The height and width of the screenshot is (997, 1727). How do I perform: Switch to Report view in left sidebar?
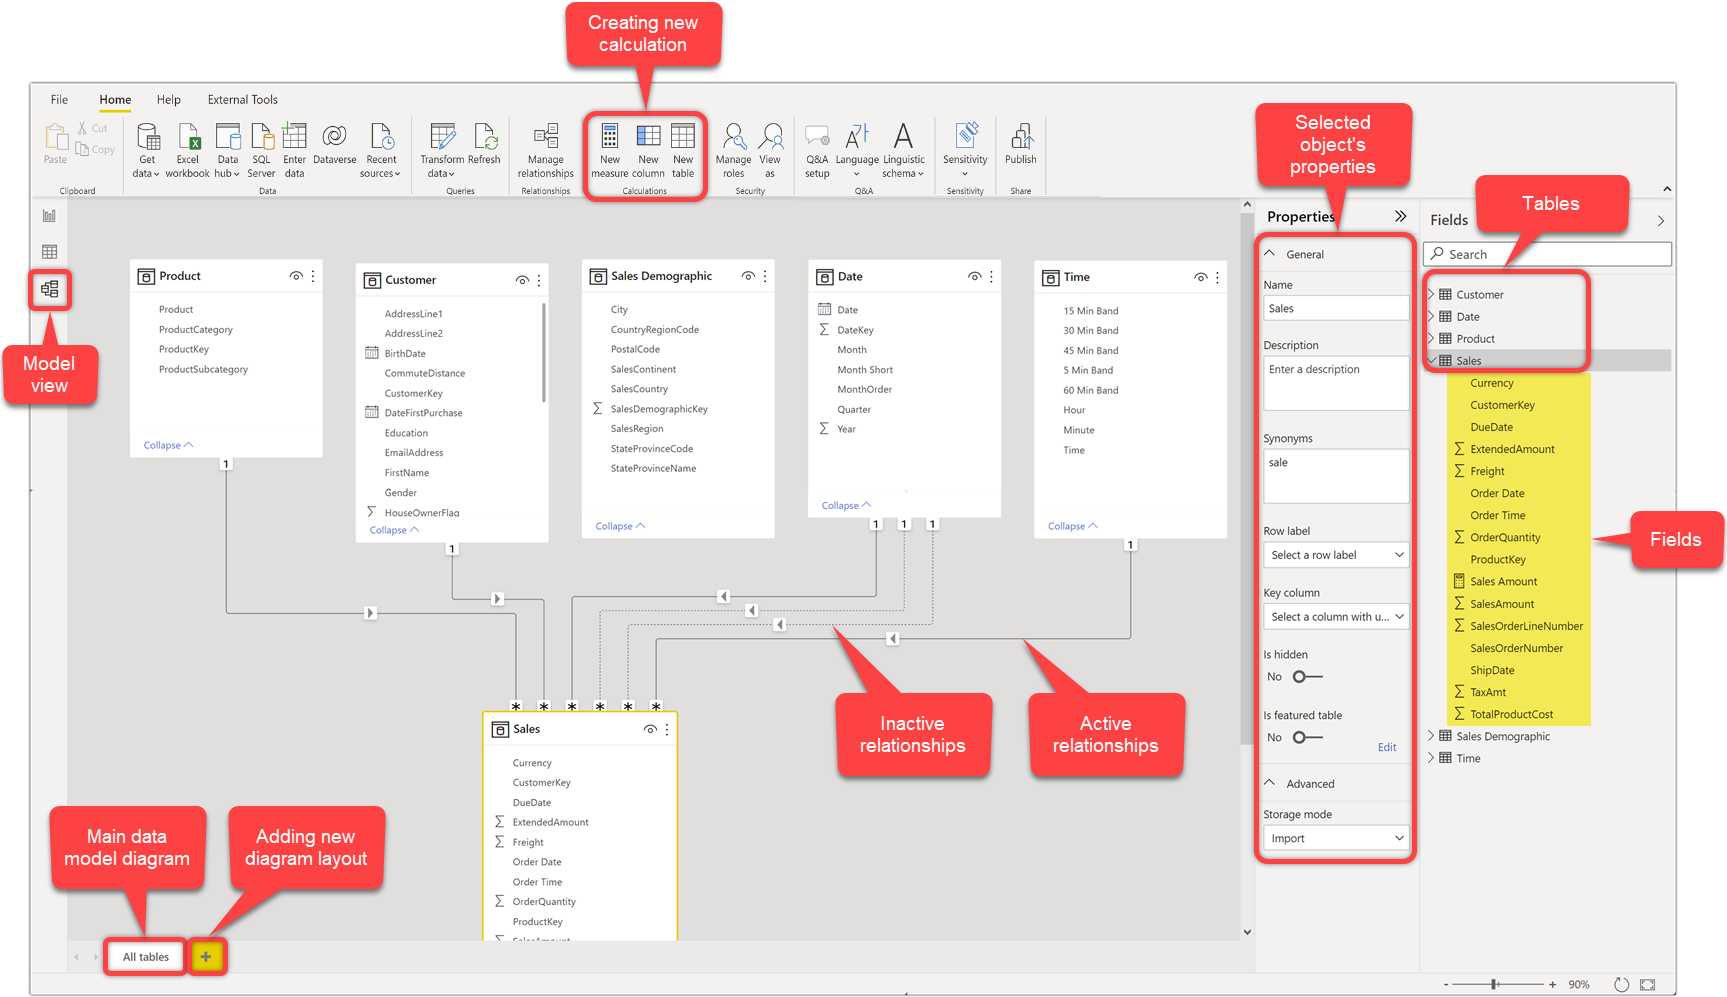pos(49,215)
